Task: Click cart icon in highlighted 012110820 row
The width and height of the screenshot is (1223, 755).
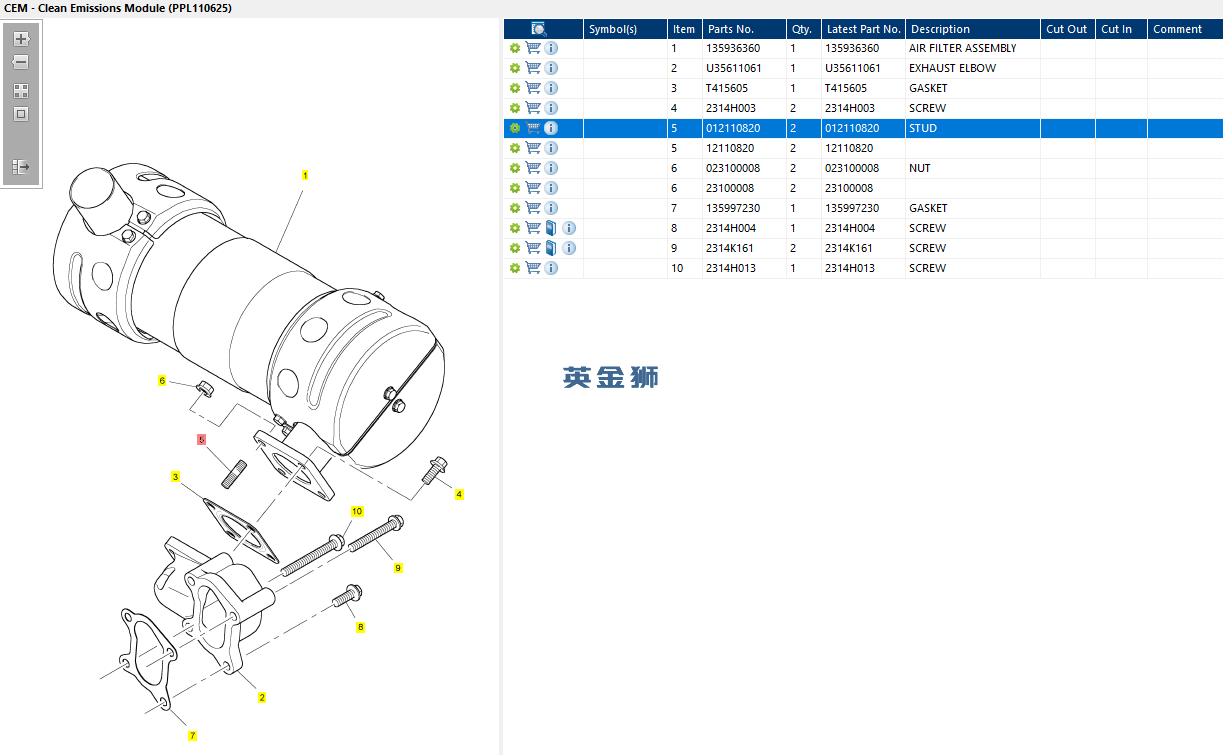Action: pyautogui.click(x=533, y=128)
